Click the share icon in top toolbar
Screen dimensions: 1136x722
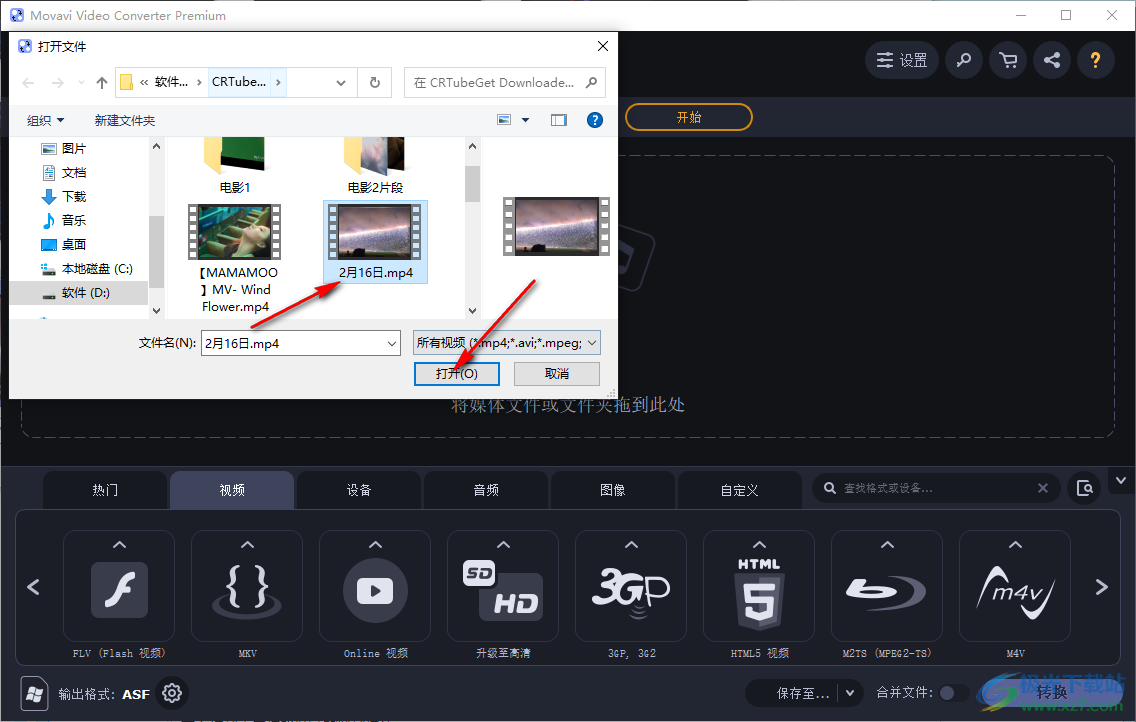(x=1052, y=60)
